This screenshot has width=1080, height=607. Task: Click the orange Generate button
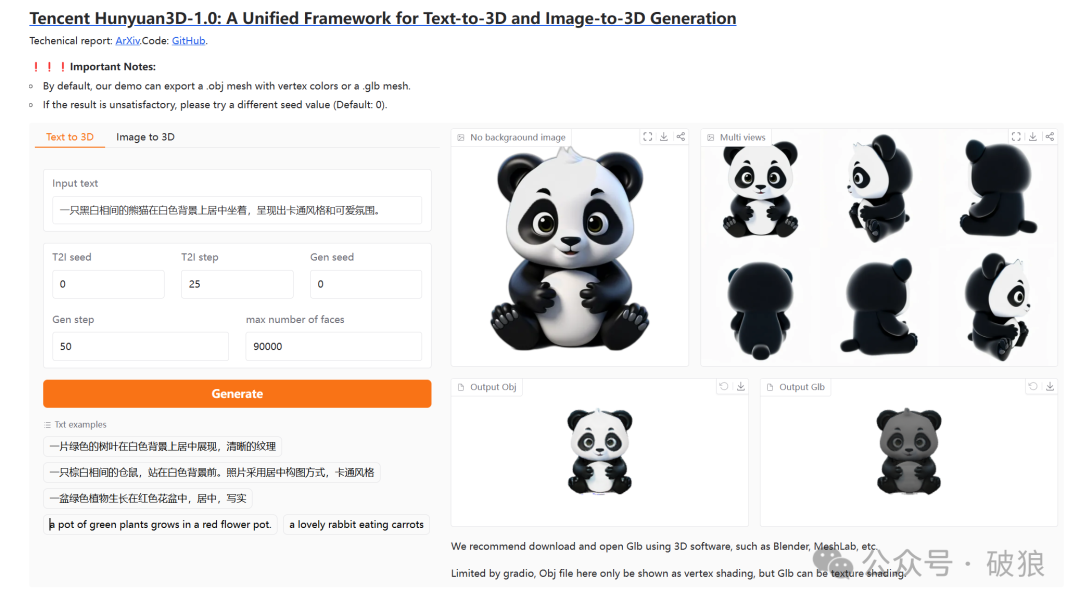coord(237,393)
